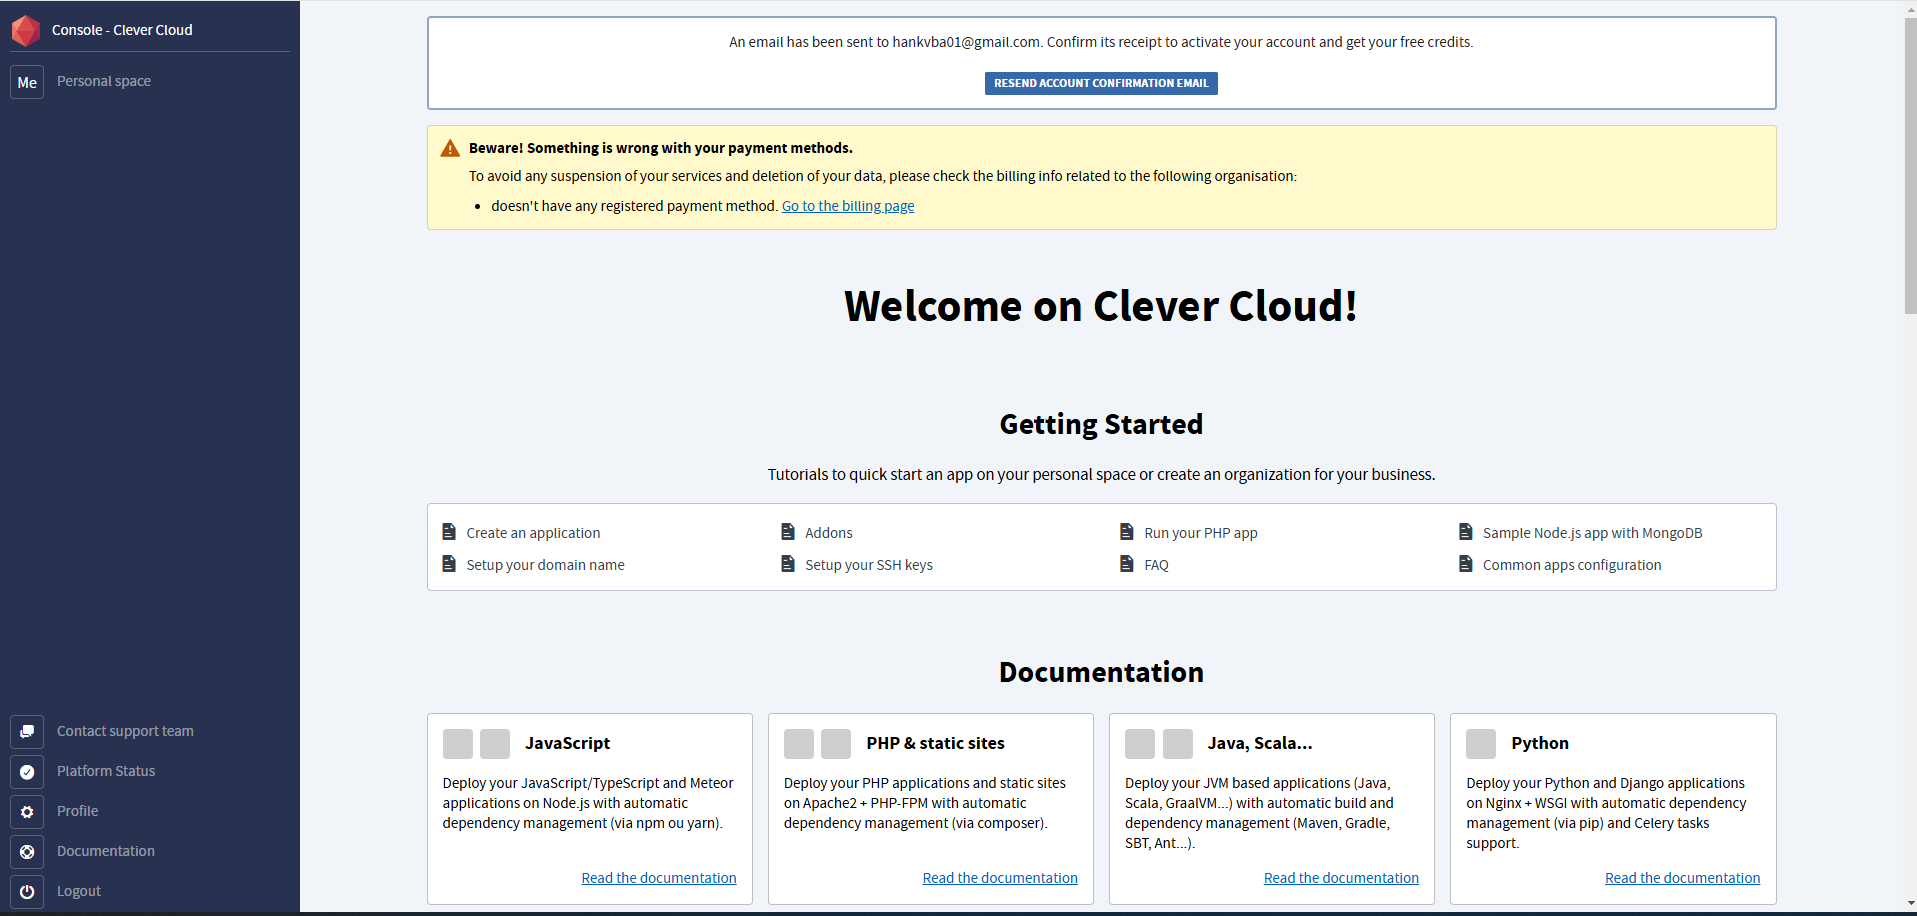Open the Me personal space icon
This screenshot has width=1917, height=916.
[x=27, y=82]
